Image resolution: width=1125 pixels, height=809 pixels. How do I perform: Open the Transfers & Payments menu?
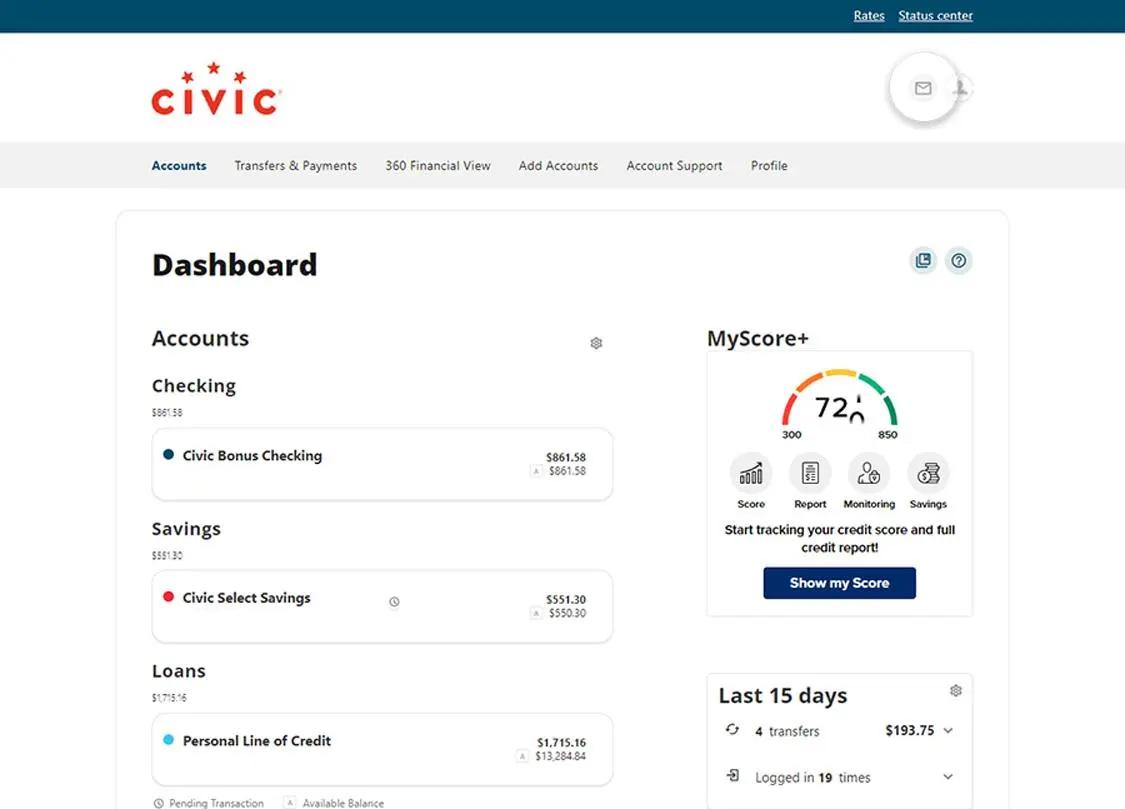pyautogui.click(x=295, y=165)
